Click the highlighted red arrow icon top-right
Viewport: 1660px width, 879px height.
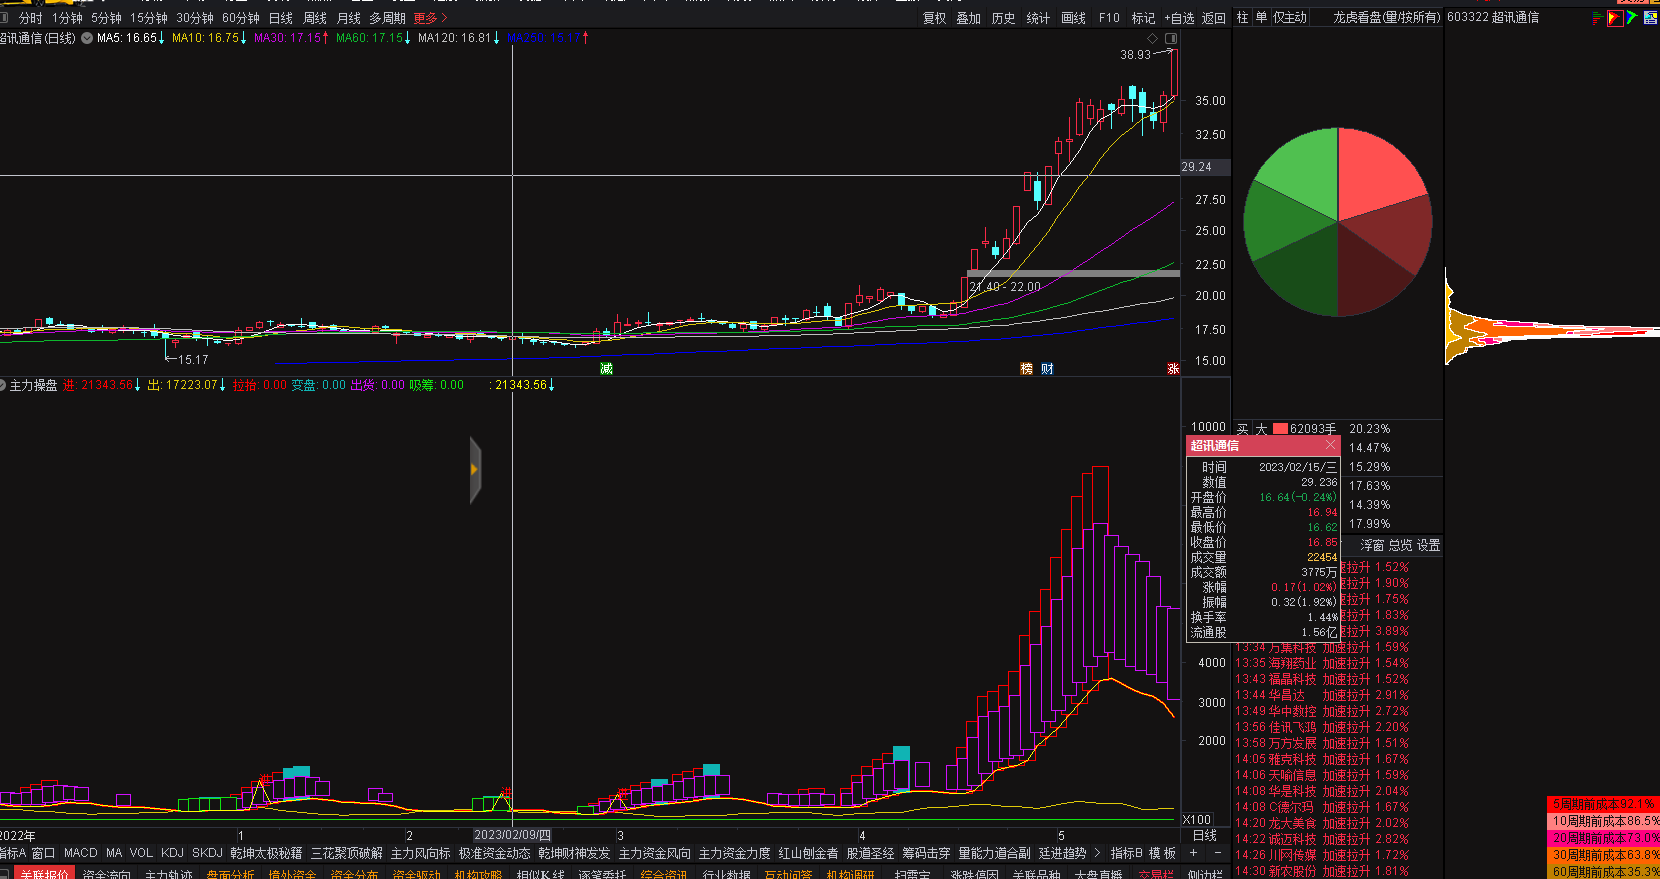(1615, 18)
